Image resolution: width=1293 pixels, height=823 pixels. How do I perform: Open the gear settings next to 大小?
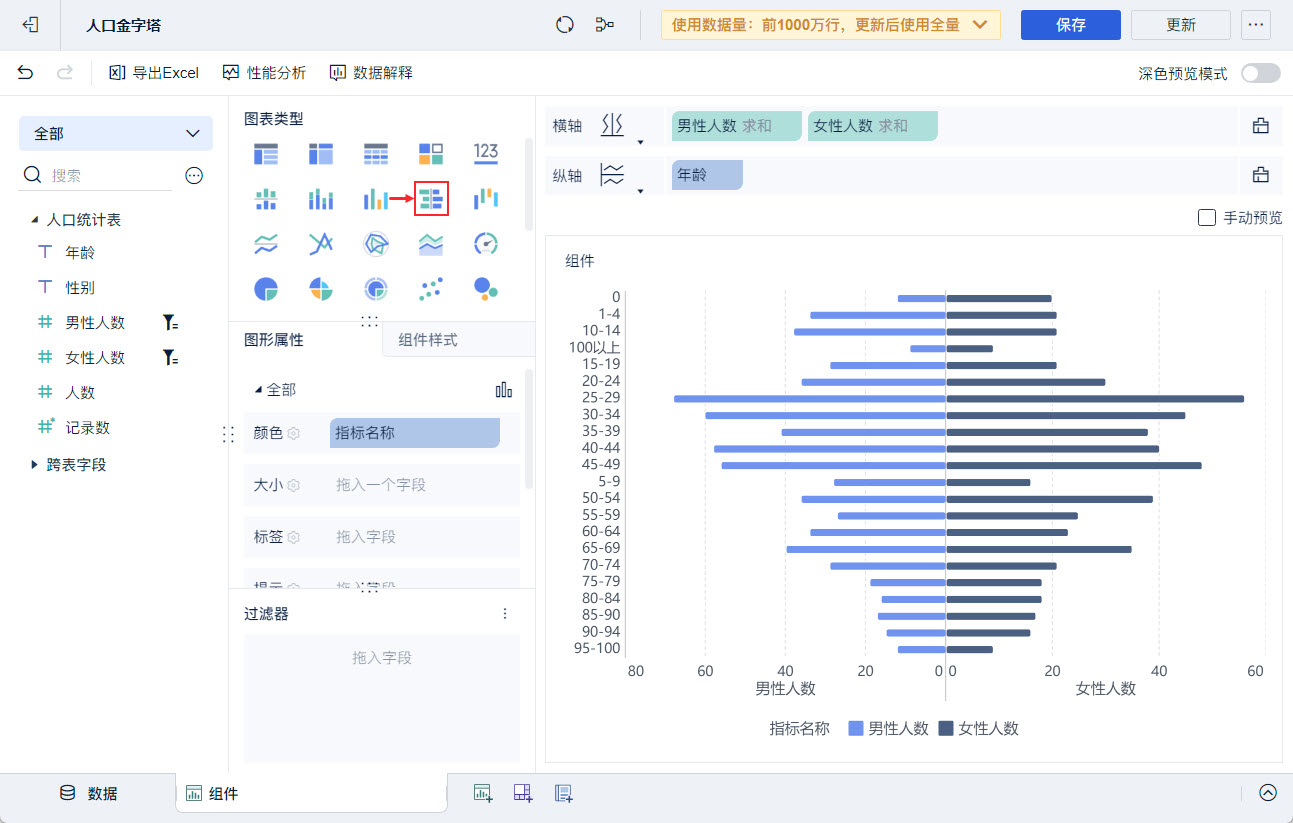[x=294, y=485]
